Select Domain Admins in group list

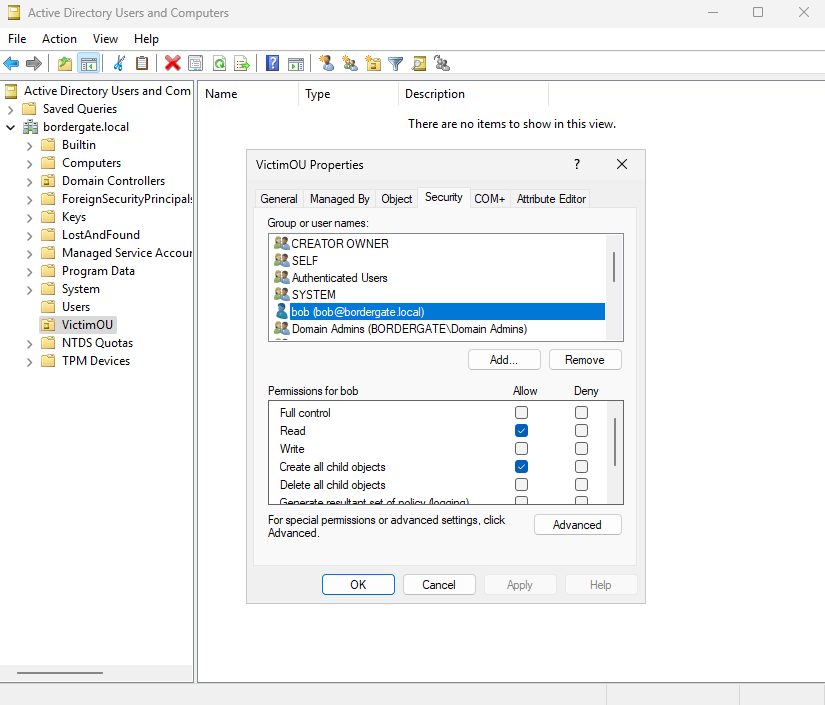pyautogui.click(x=408, y=329)
